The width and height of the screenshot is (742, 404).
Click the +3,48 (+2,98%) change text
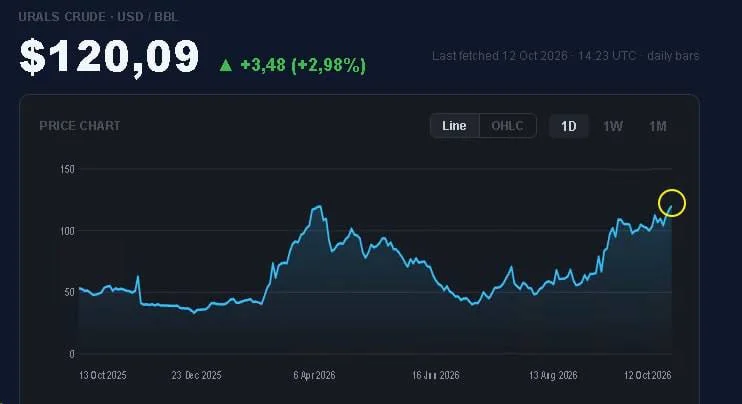pyautogui.click(x=303, y=65)
